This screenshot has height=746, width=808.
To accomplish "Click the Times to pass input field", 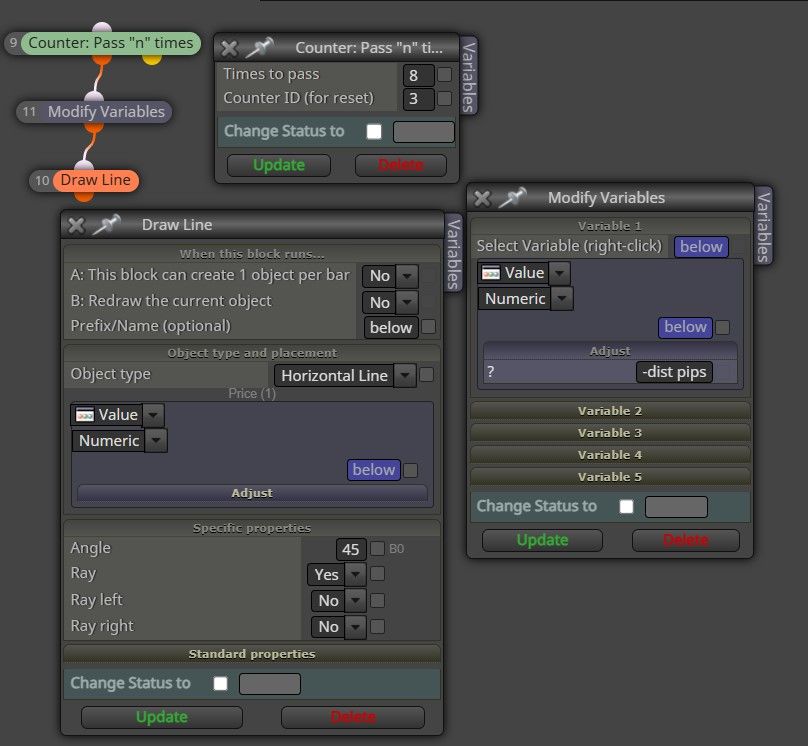I will pyautogui.click(x=418, y=76).
